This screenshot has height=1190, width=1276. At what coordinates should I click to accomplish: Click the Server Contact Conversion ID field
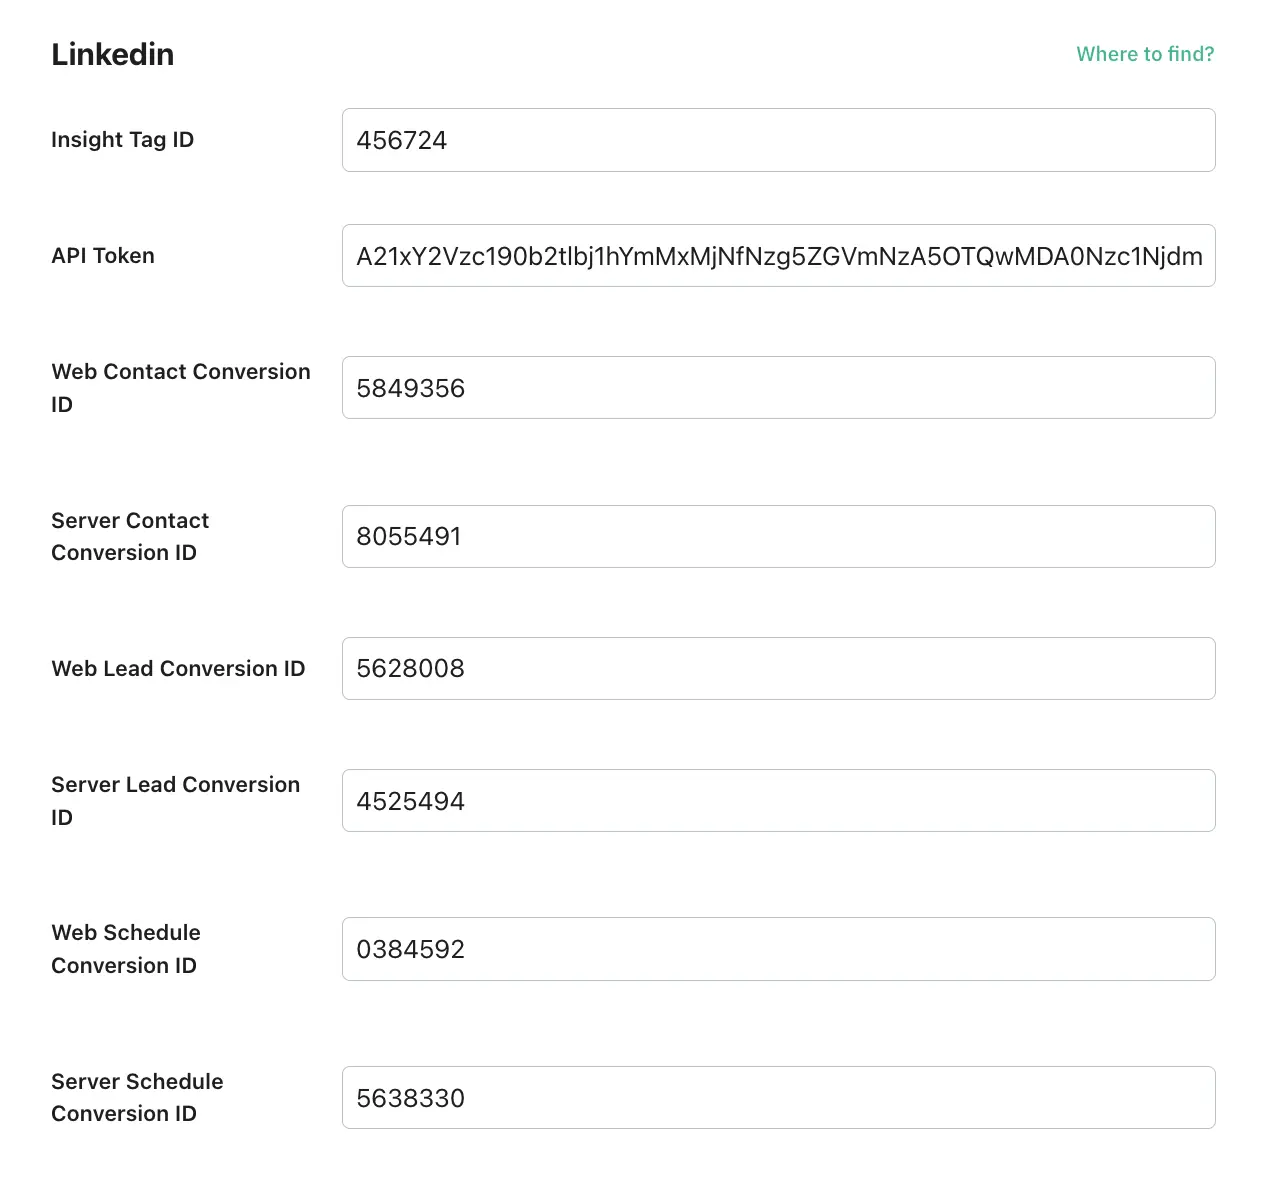click(x=779, y=536)
